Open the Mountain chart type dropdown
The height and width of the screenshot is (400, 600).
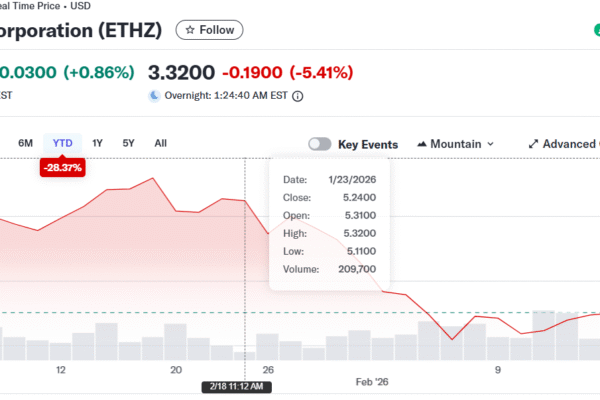(455, 144)
